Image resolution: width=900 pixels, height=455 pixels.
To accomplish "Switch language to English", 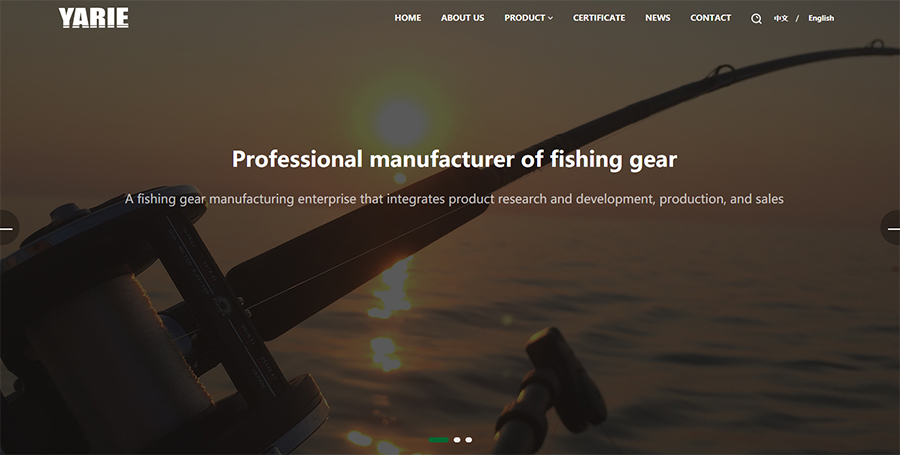I will (821, 18).
